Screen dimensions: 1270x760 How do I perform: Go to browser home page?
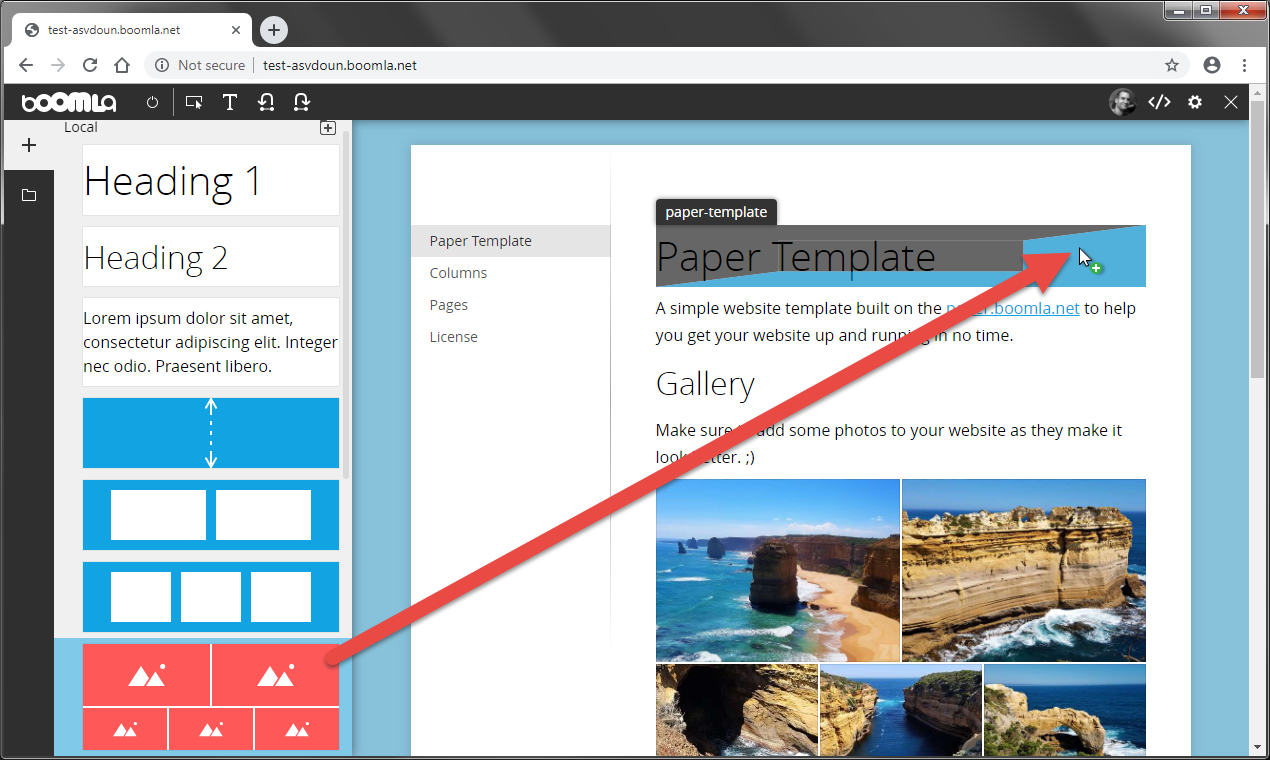122,65
